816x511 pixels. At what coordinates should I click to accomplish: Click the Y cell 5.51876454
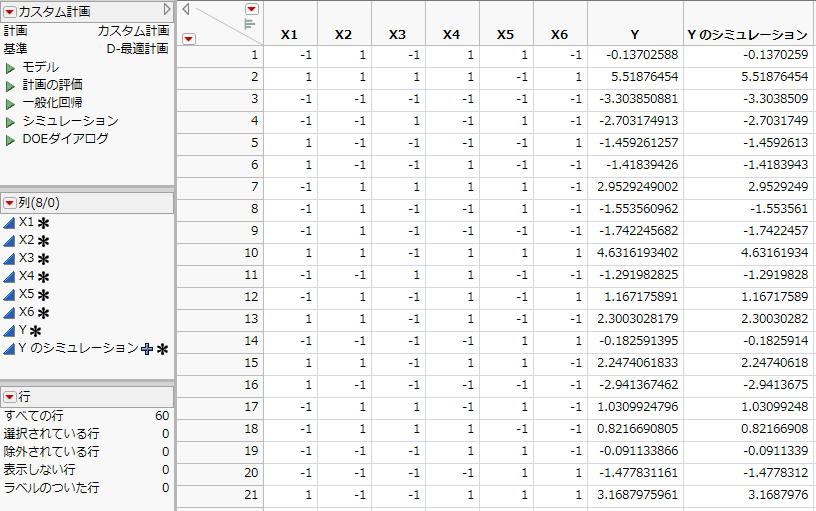tap(635, 77)
